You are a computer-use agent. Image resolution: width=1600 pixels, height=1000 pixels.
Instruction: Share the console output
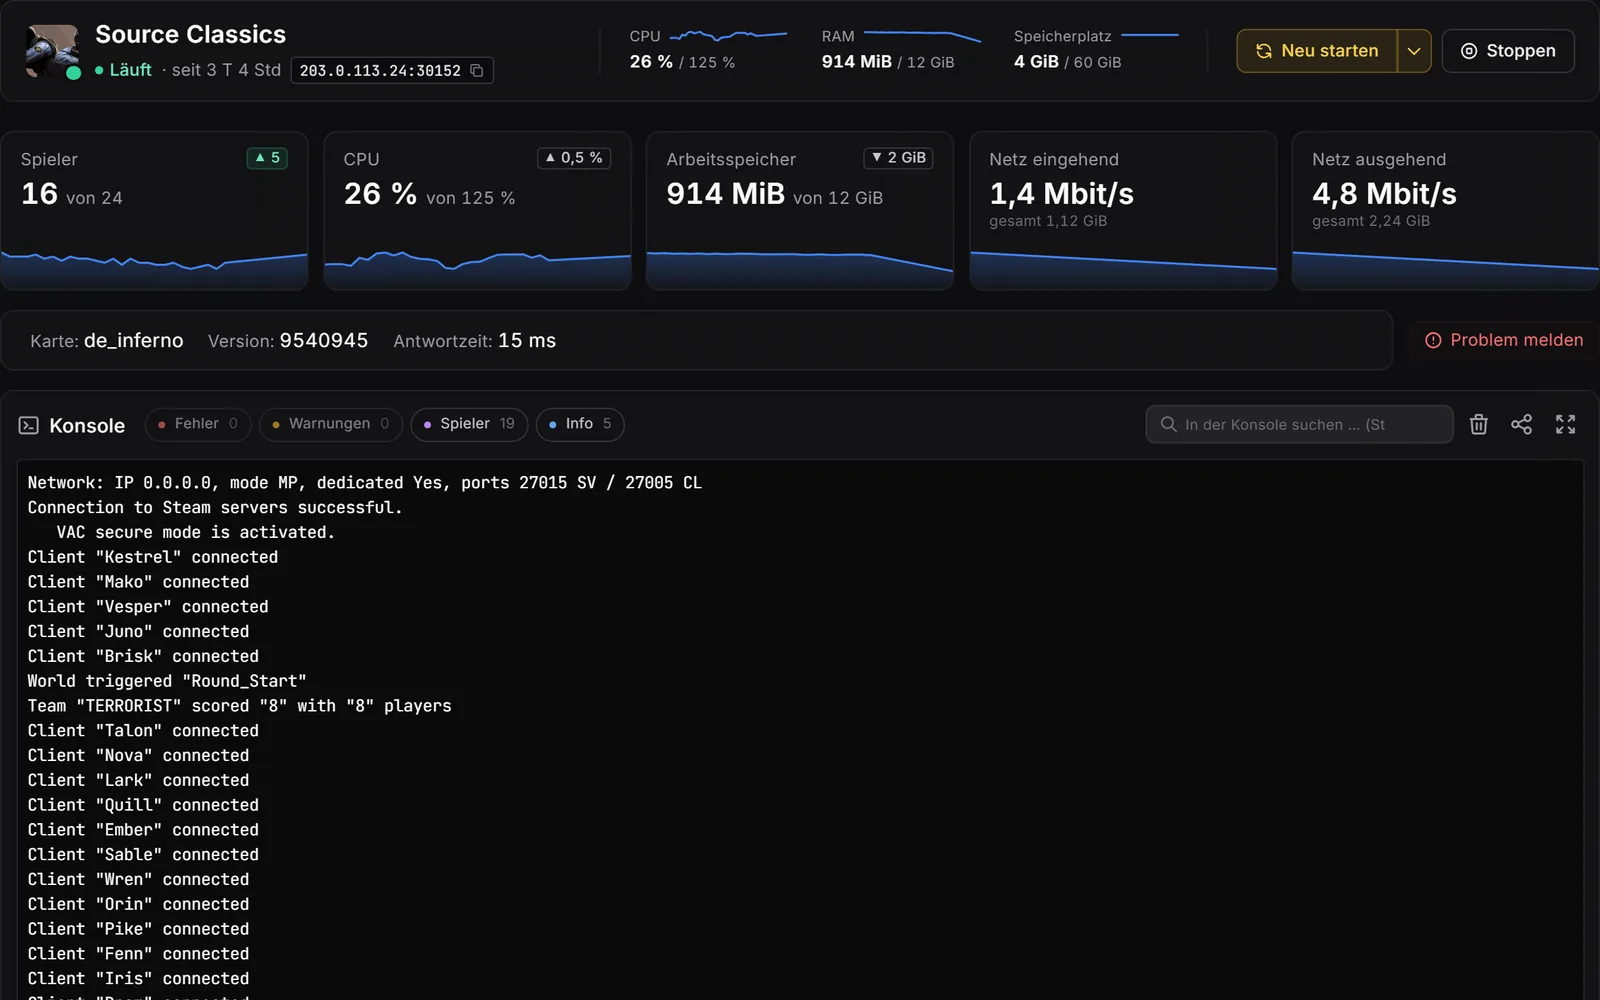pos(1521,424)
